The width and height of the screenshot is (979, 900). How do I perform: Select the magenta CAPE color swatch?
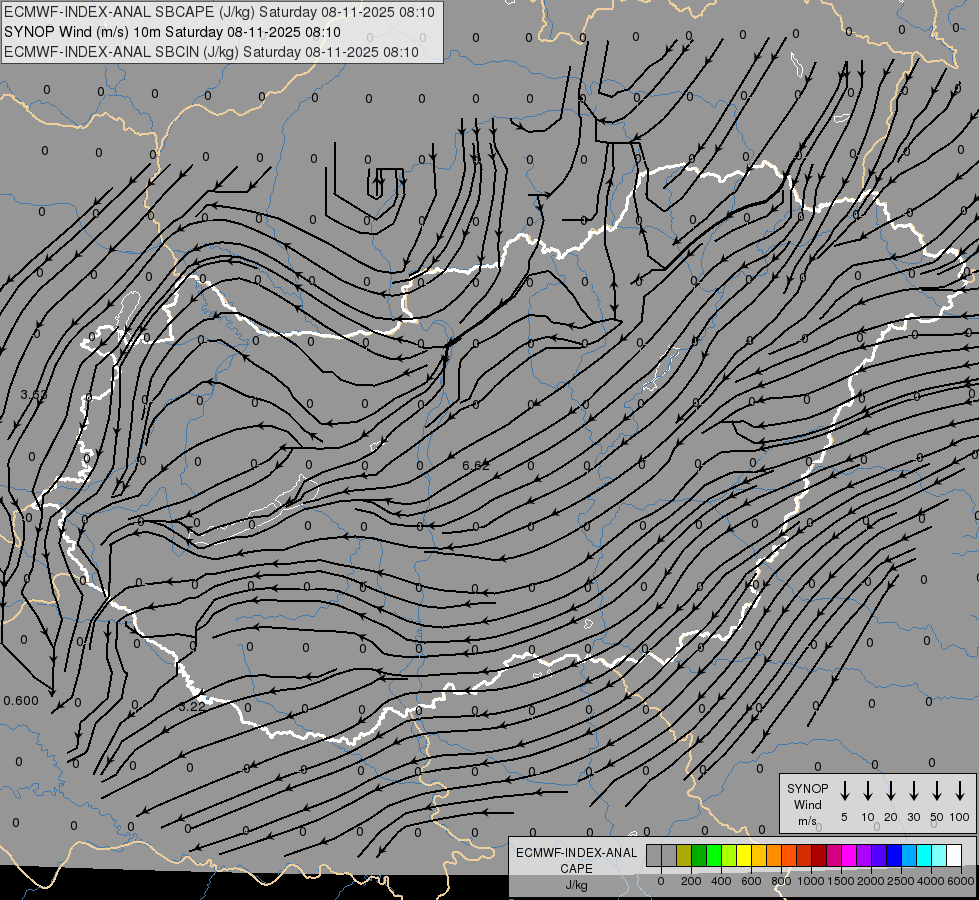click(850, 855)
